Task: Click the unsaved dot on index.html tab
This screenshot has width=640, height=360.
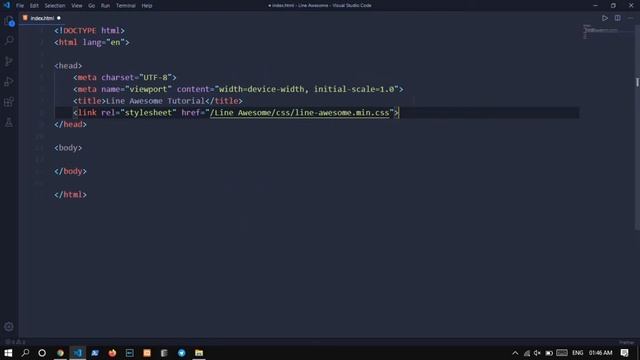Action: 59,18
